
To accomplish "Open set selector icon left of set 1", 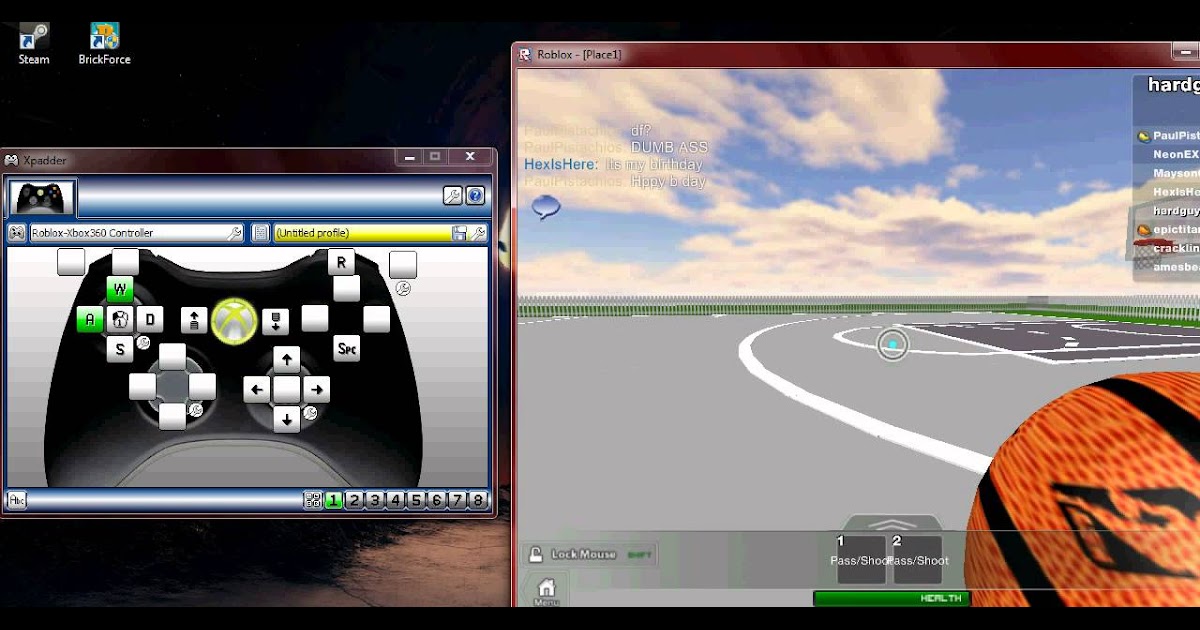I will click(313, 501).
